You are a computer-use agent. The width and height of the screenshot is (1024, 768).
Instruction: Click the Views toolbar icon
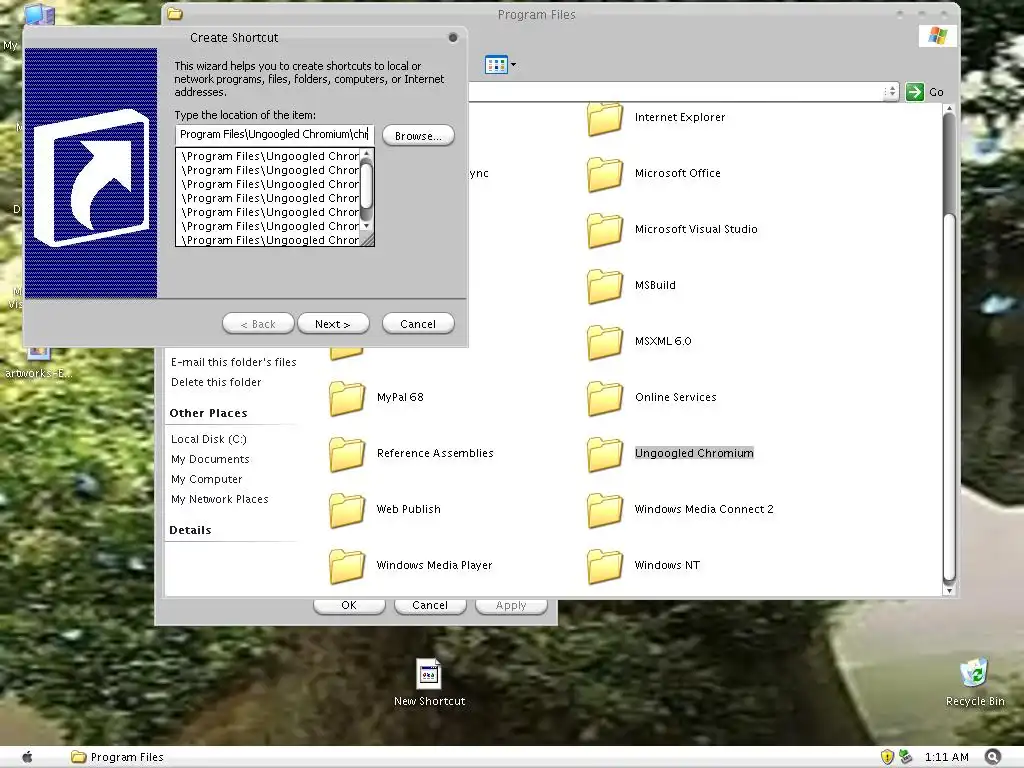coord(496,65)
